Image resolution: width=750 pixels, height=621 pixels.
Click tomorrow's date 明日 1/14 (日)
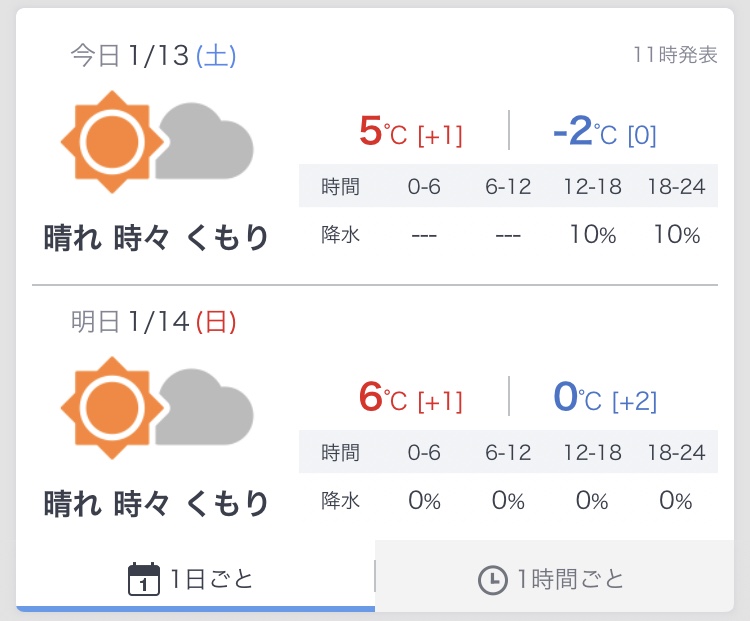click(x=153, y=322)
